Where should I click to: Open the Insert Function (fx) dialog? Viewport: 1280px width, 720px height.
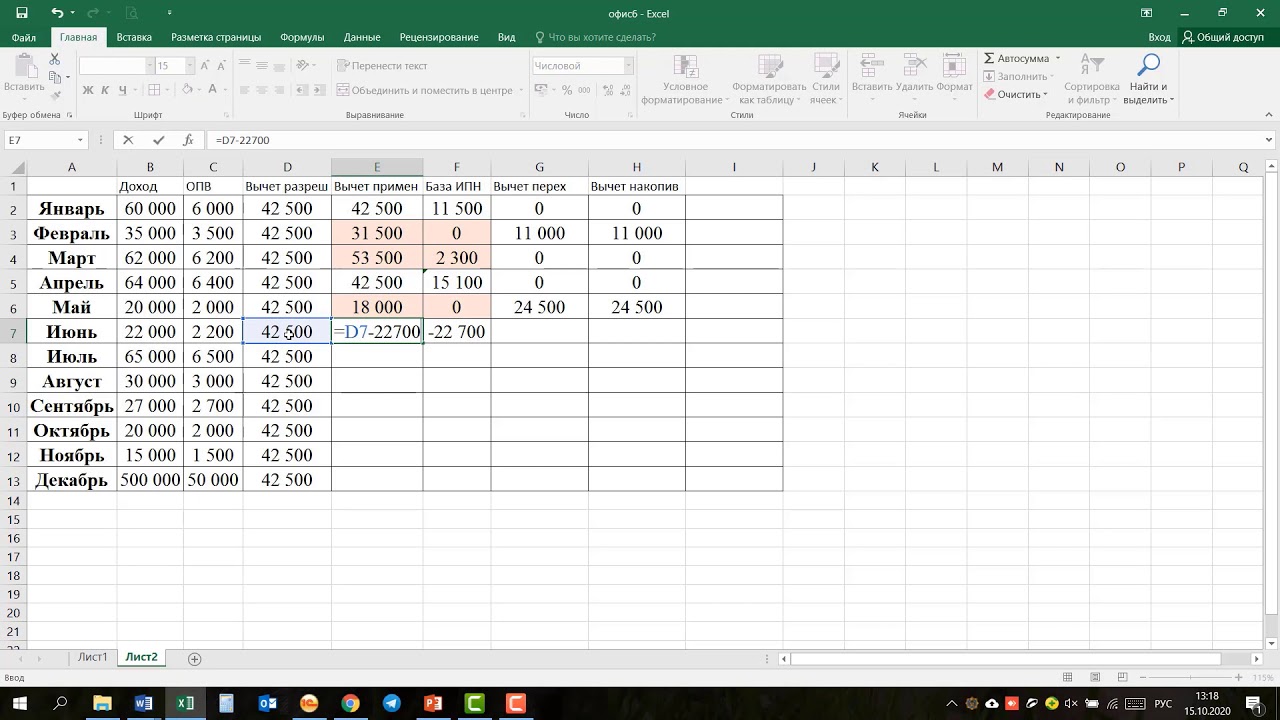pyautogui.click(x=188, y=140)
